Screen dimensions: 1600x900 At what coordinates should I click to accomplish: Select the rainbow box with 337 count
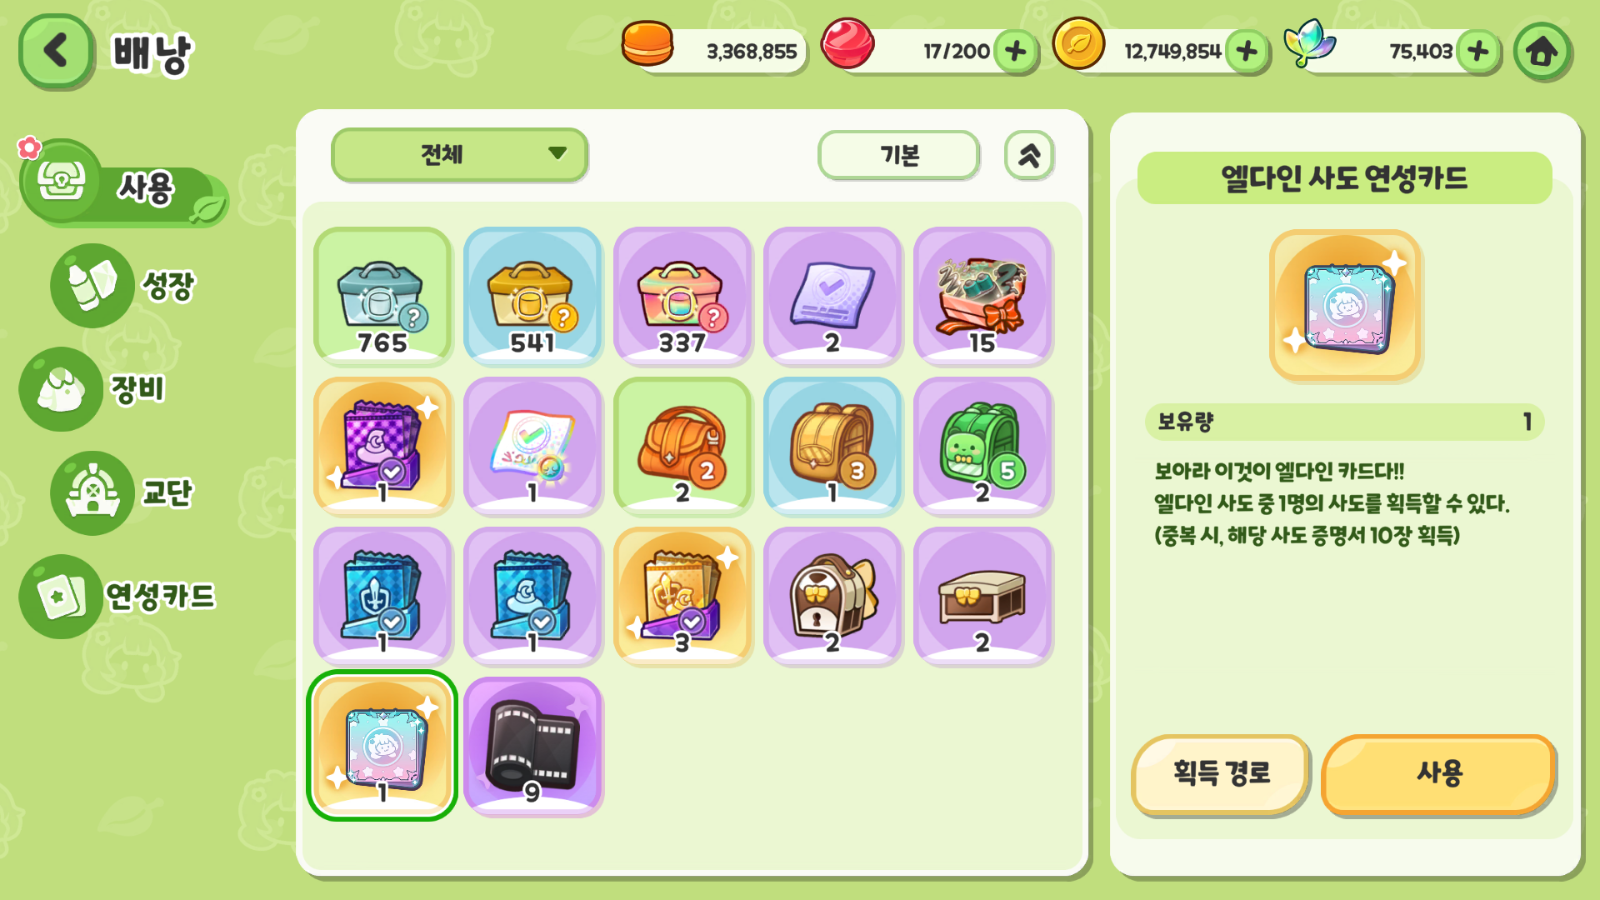(x=683, y=296)
